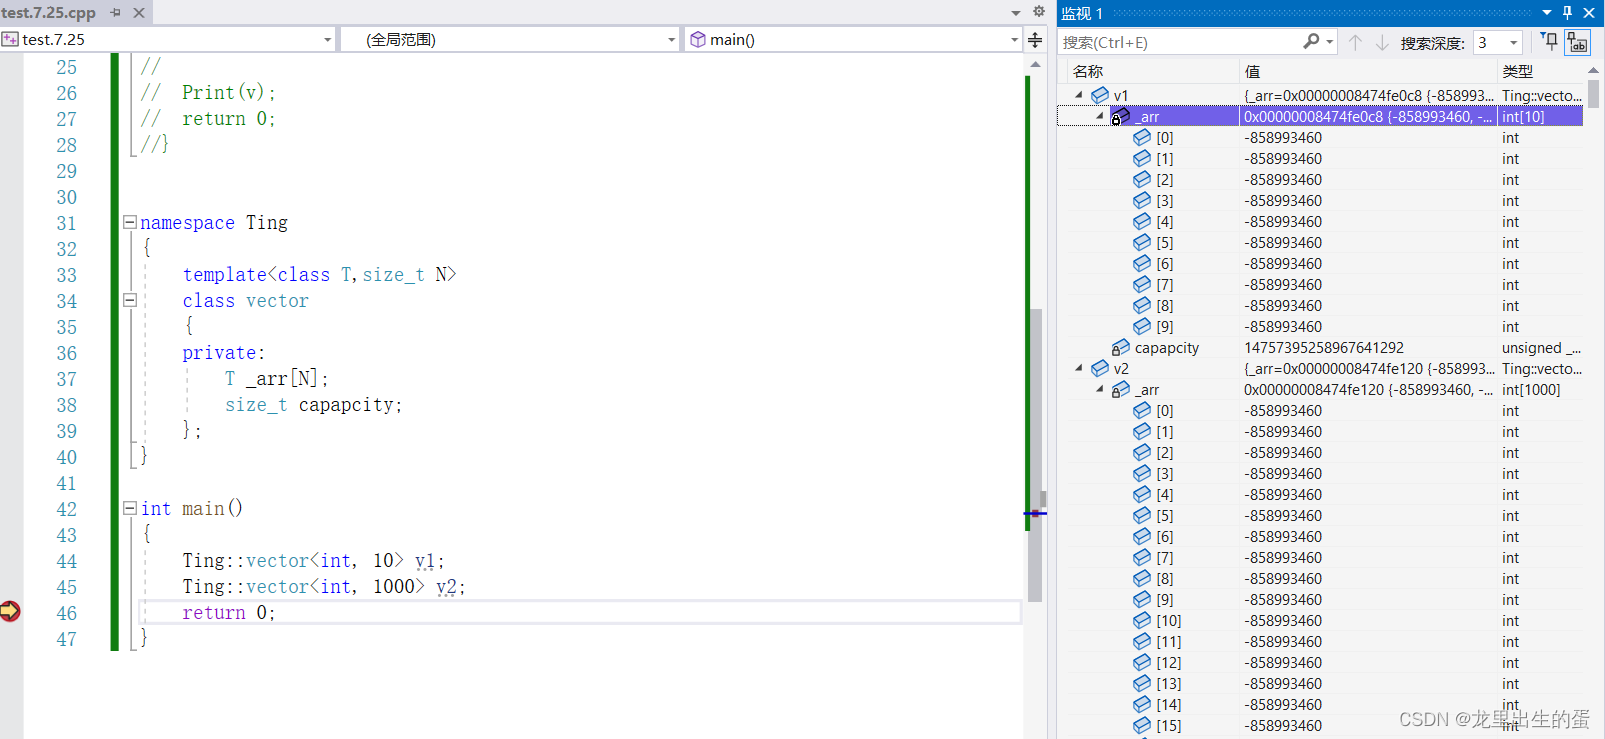Select element [15] under v2 _arr

coord(1321,726)
